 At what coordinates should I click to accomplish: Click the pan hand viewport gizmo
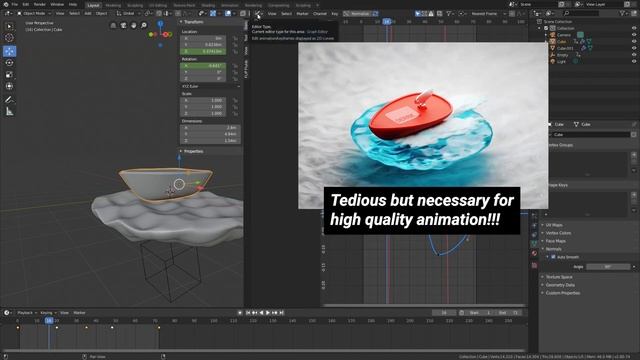click(133, 25)
